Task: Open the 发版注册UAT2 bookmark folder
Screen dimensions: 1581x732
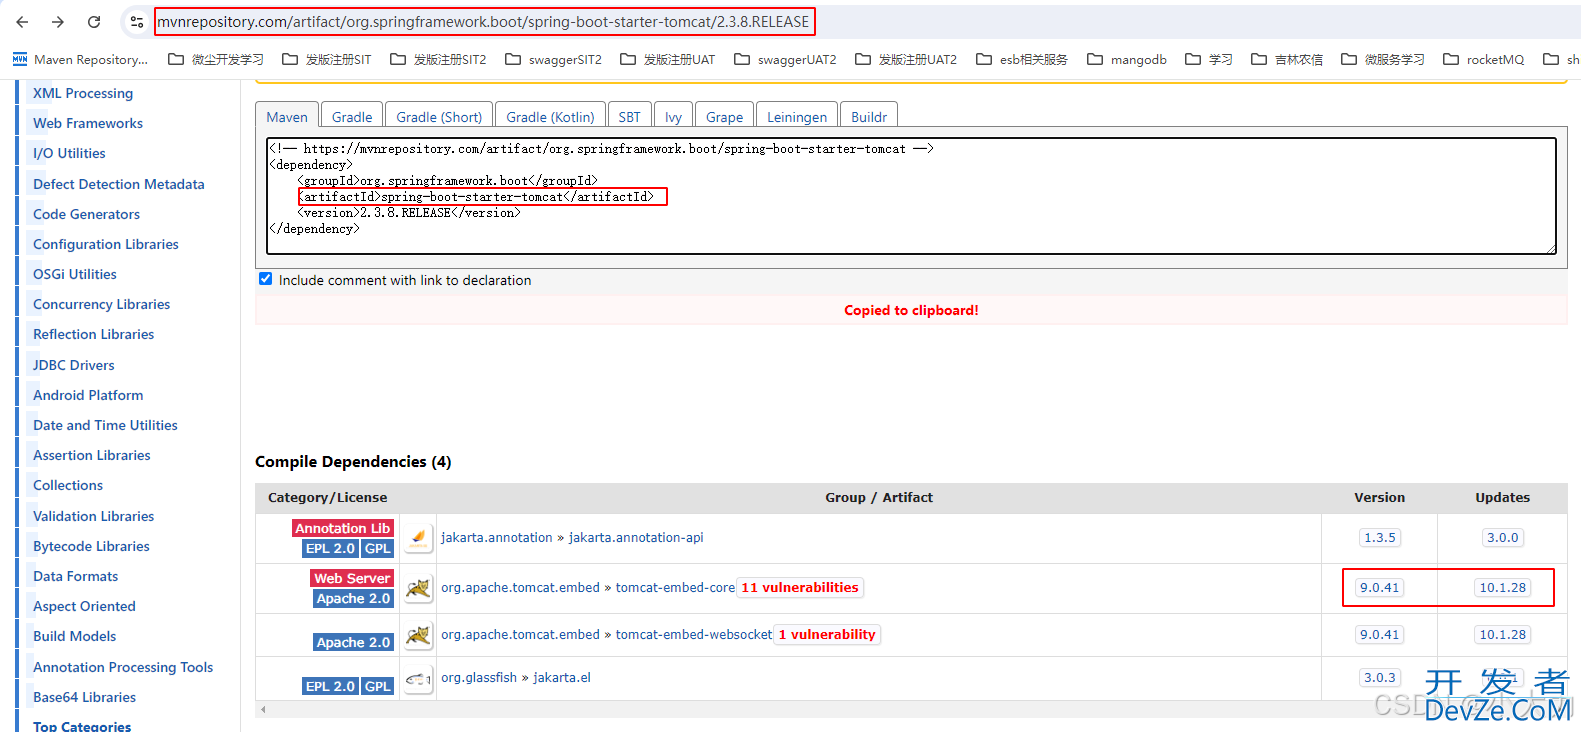Action: click(906, 59)
